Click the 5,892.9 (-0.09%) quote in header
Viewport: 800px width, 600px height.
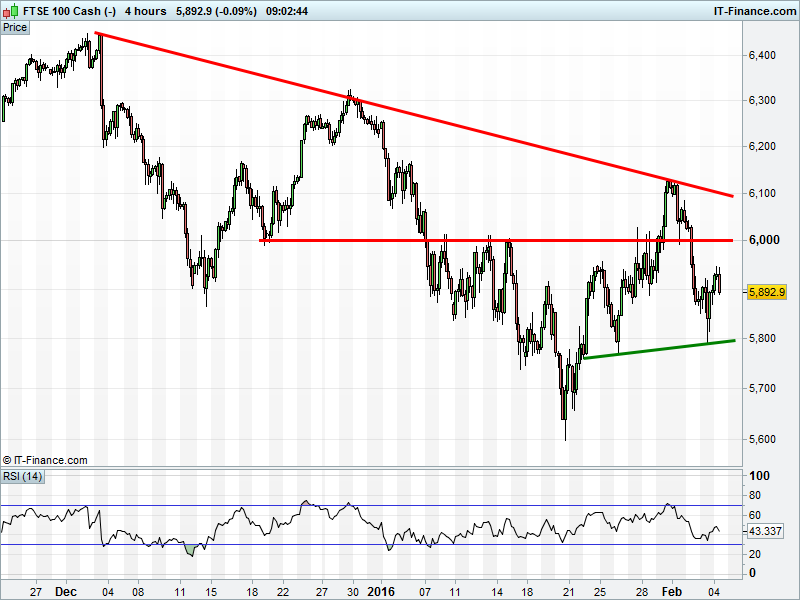click(216, 11)
